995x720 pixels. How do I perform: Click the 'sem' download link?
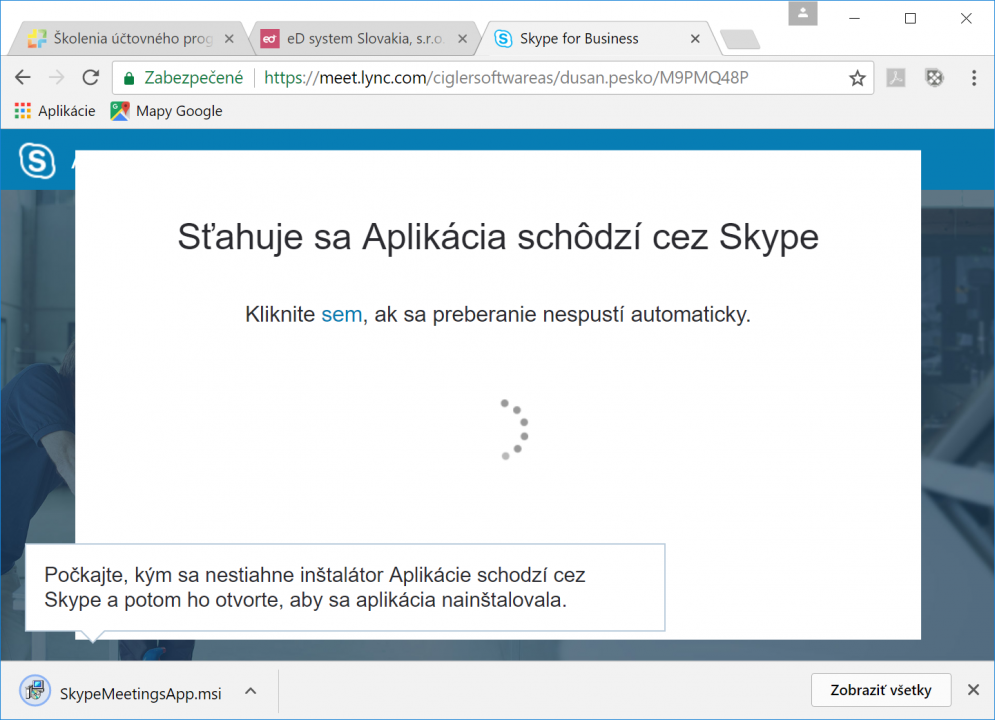[x=341, y=314]
